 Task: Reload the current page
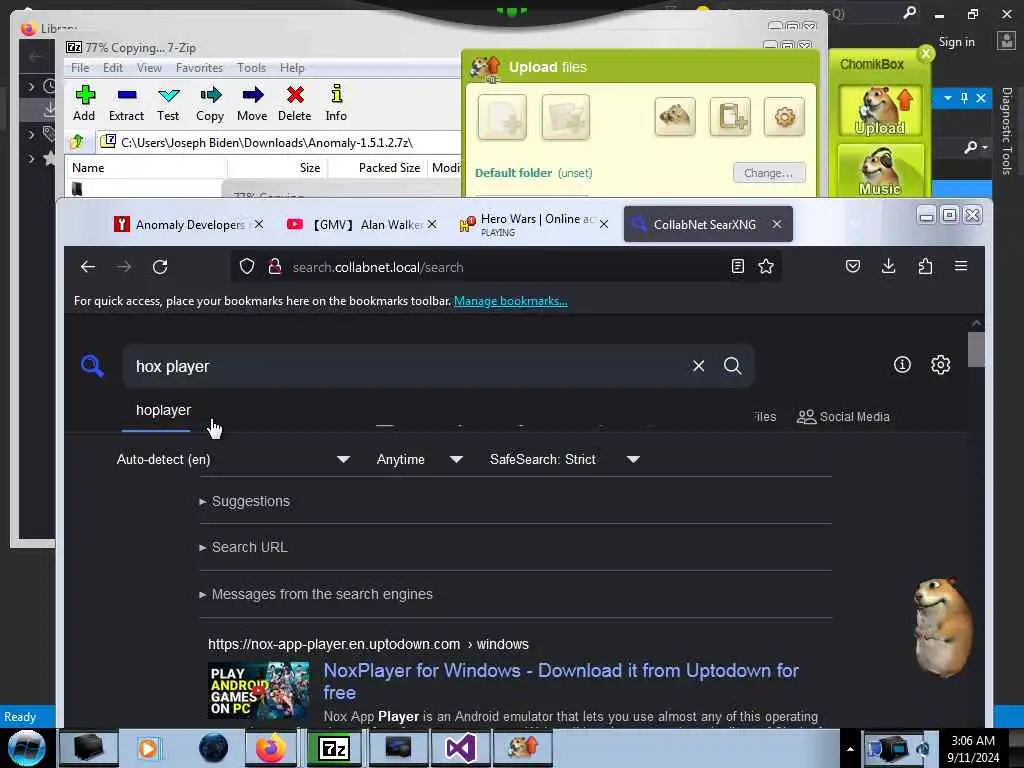pos(160,266)
